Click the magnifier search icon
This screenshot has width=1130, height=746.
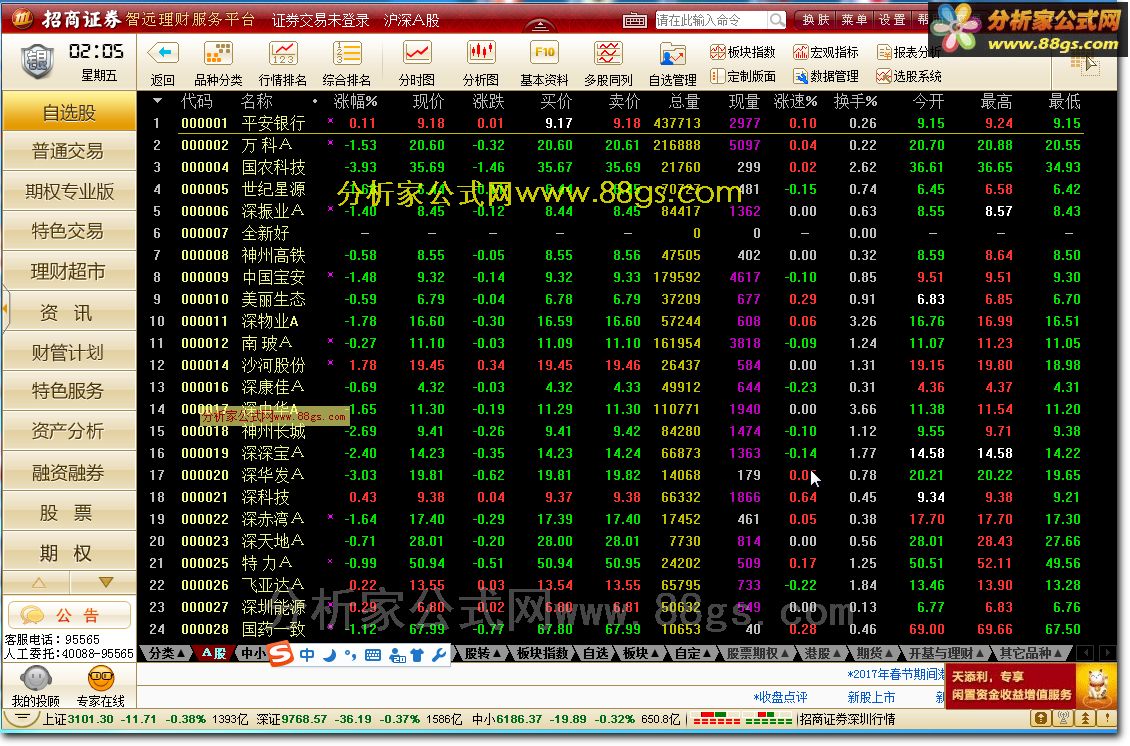(776, 19)
